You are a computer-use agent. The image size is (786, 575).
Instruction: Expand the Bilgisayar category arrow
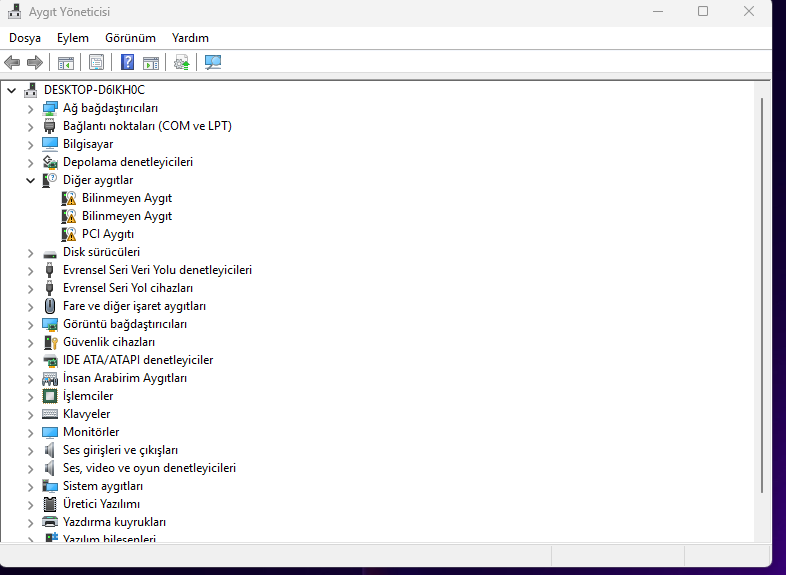coord(31,145)
